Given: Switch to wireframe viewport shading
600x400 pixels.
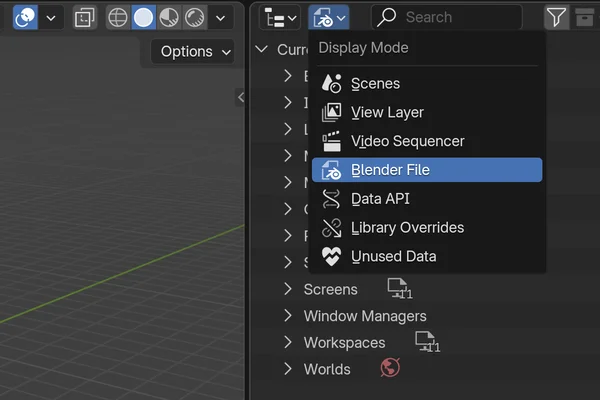Looking at the screenshot, I should tap(118, 17).
